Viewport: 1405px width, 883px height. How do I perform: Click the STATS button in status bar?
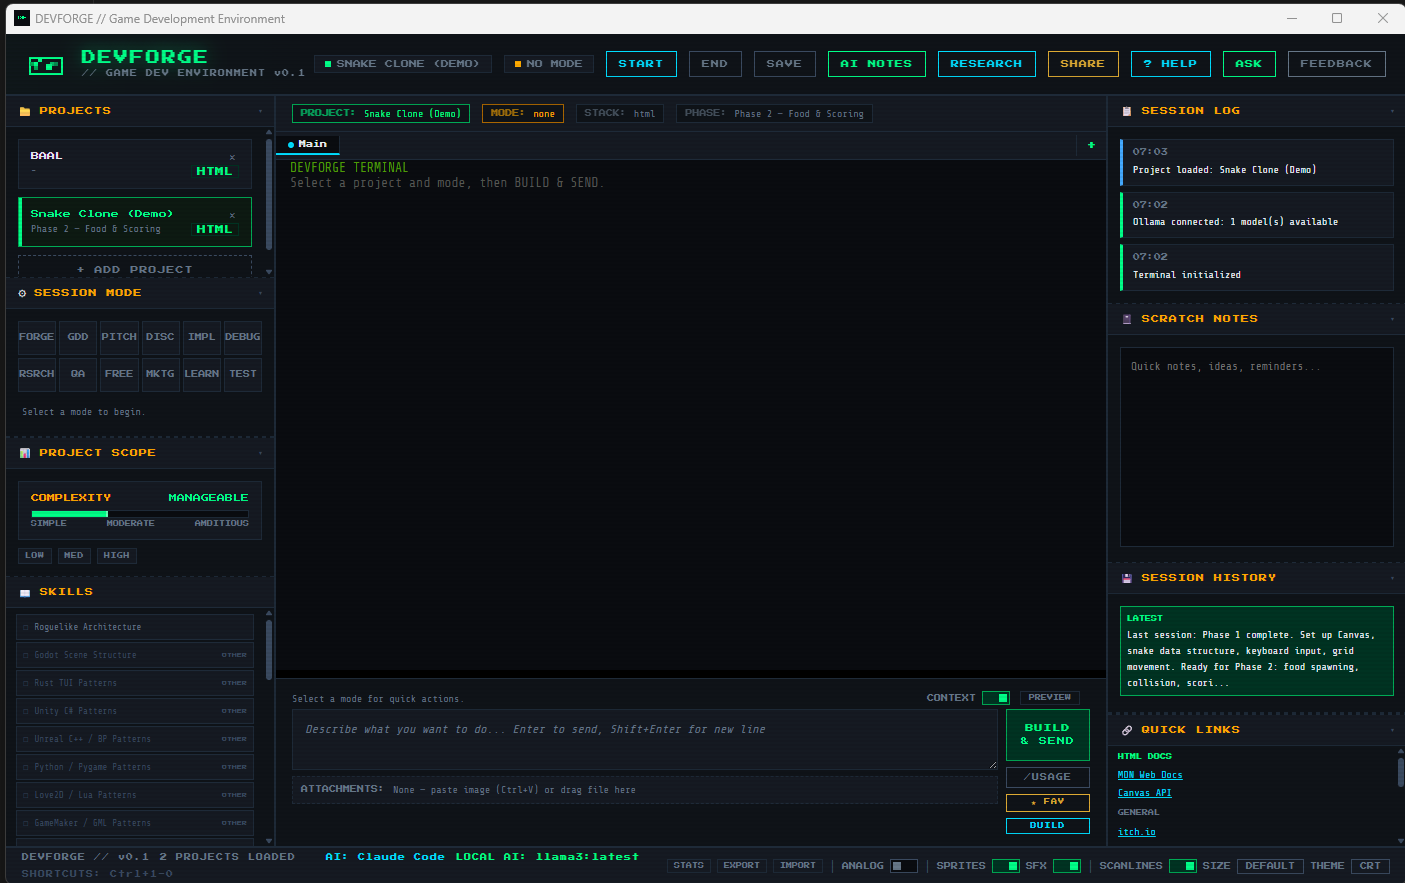point(689,866)
